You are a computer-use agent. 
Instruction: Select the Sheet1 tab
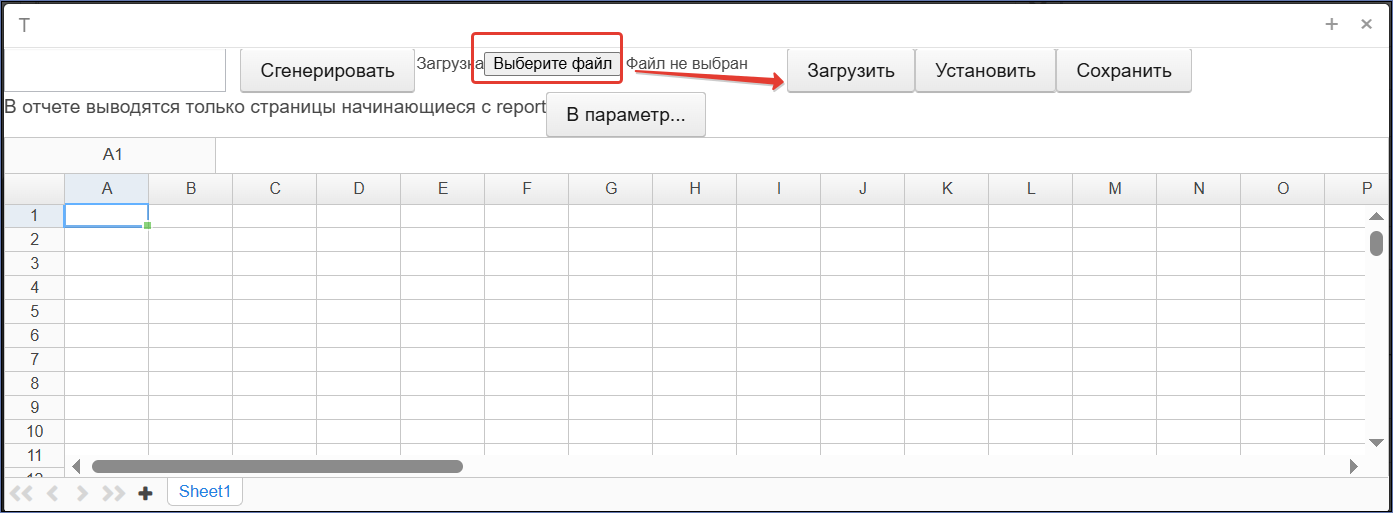tap(205, 491)
